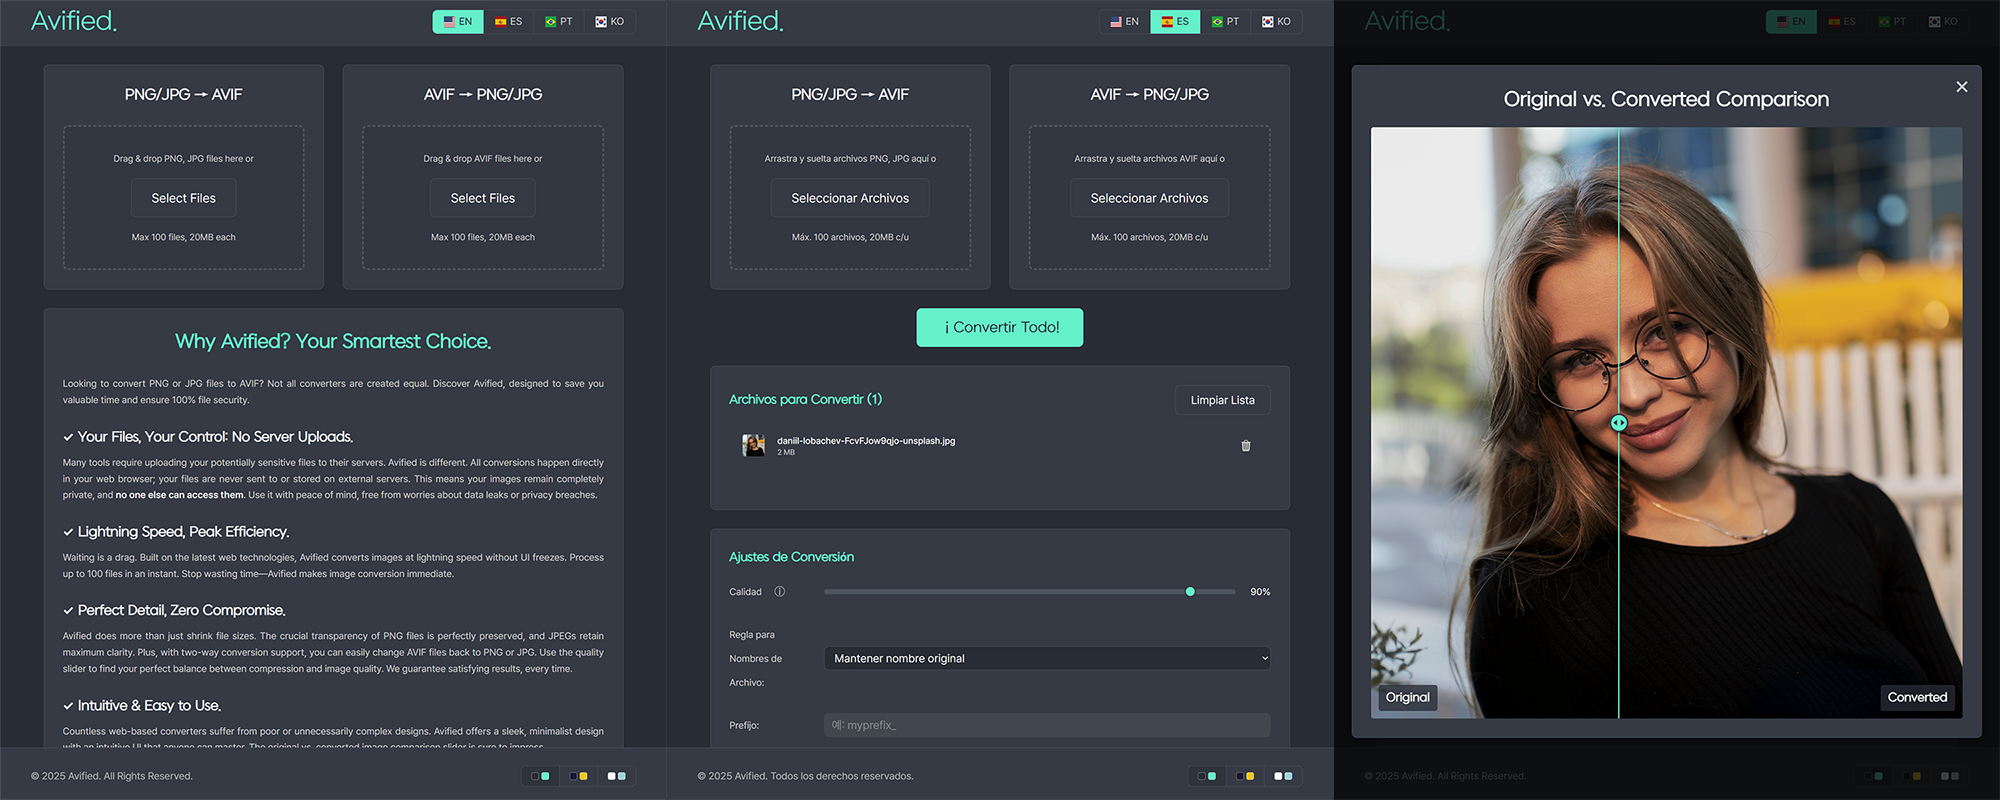
Task: Click the comparison slider handle on the photo
Action: click(1618, 423)
